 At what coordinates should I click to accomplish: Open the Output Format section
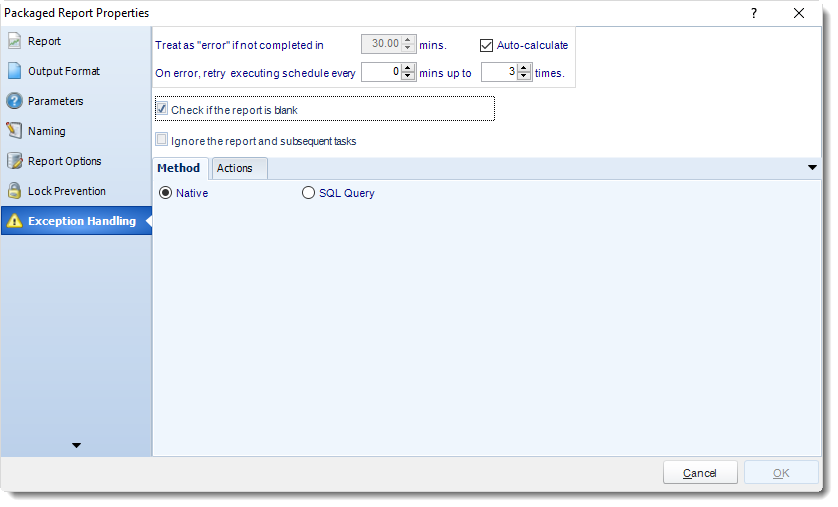(x=76, y=71)
